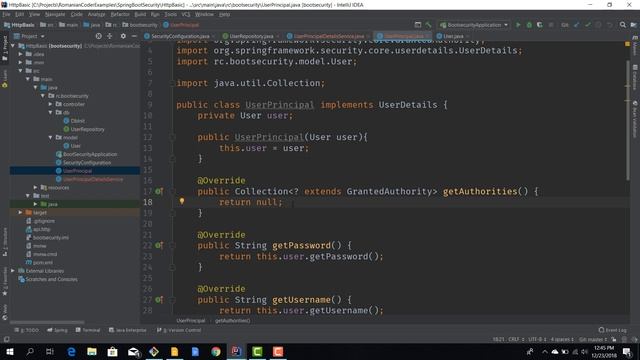Collapse all icon in Project panel header

109,36
